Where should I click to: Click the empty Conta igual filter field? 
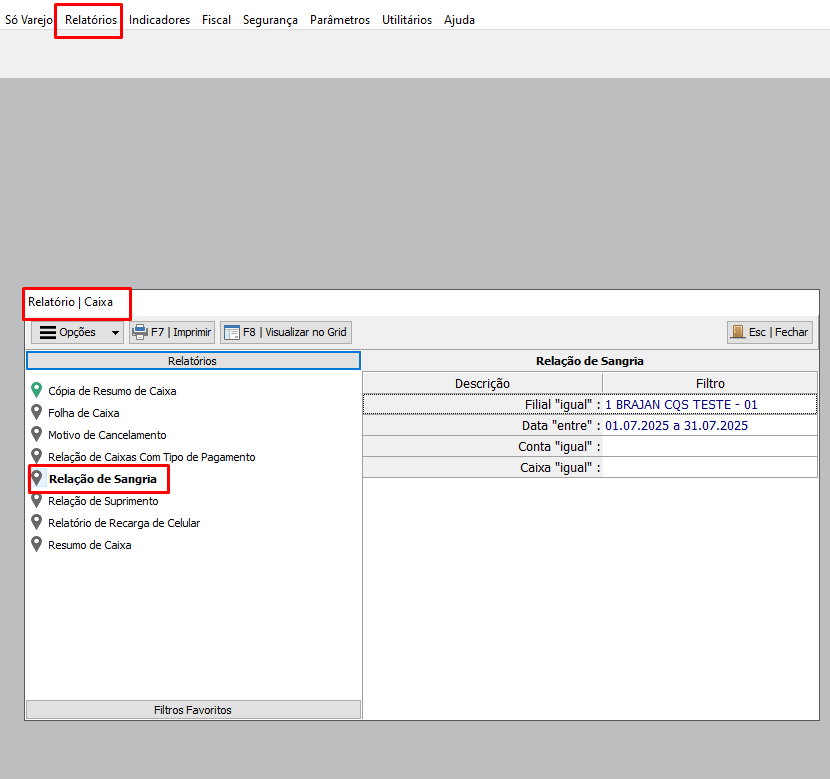tap(708, 447)
